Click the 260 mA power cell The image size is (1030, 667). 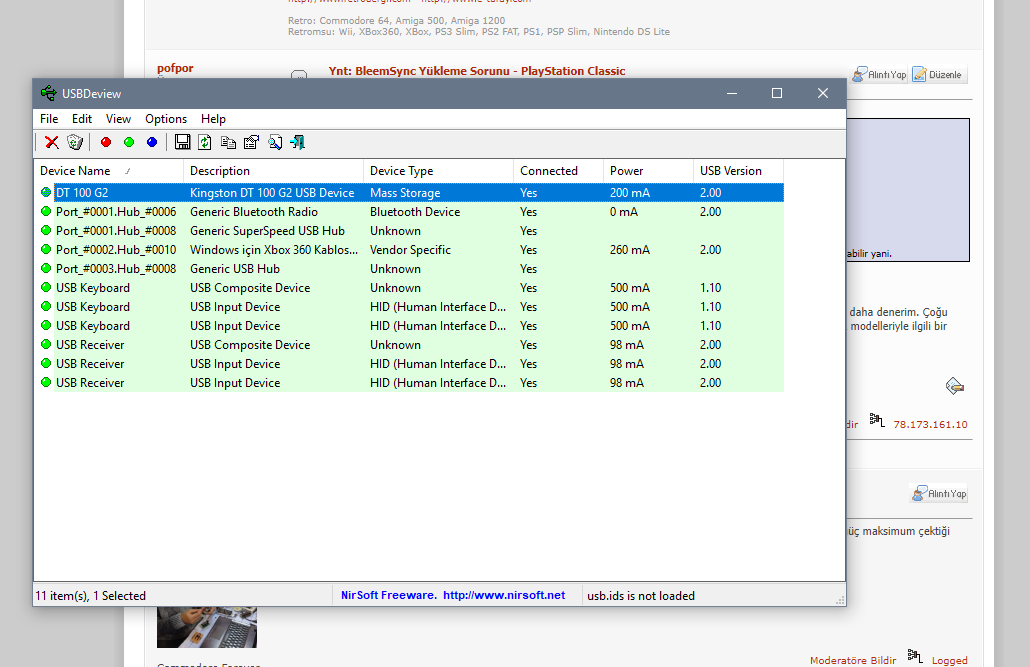[x=629, y=250]
